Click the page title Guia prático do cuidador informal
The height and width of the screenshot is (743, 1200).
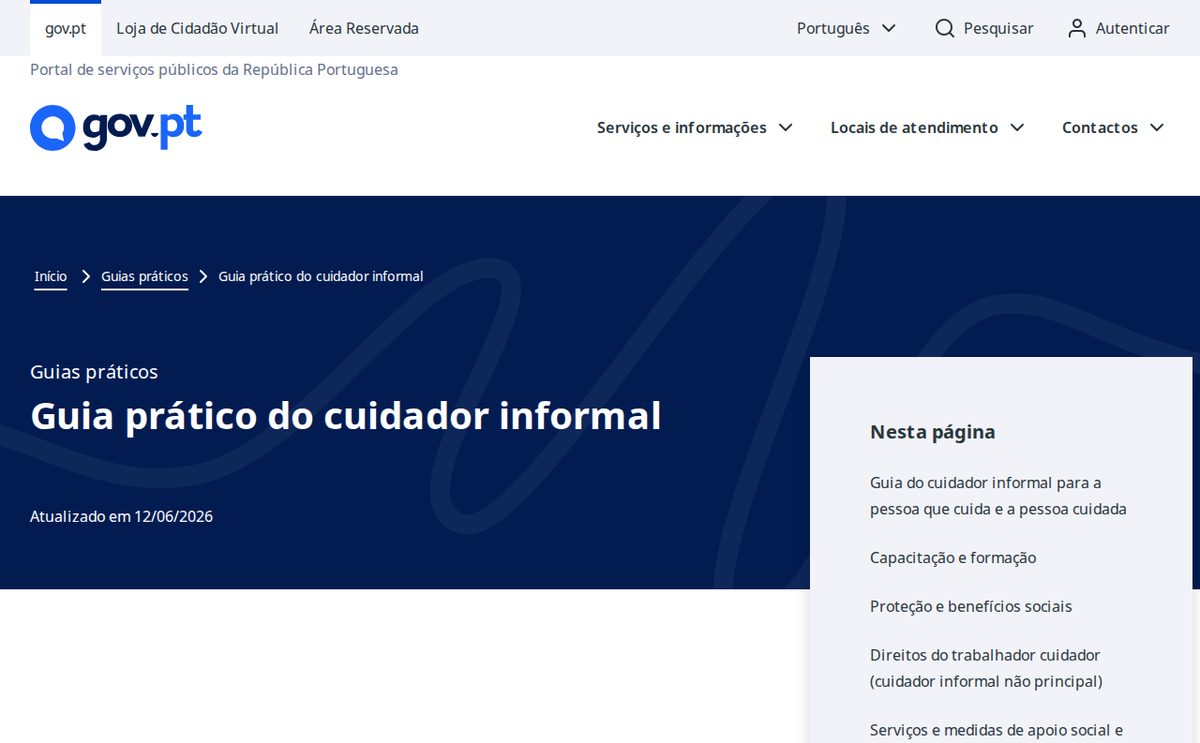tap(346, 416)
